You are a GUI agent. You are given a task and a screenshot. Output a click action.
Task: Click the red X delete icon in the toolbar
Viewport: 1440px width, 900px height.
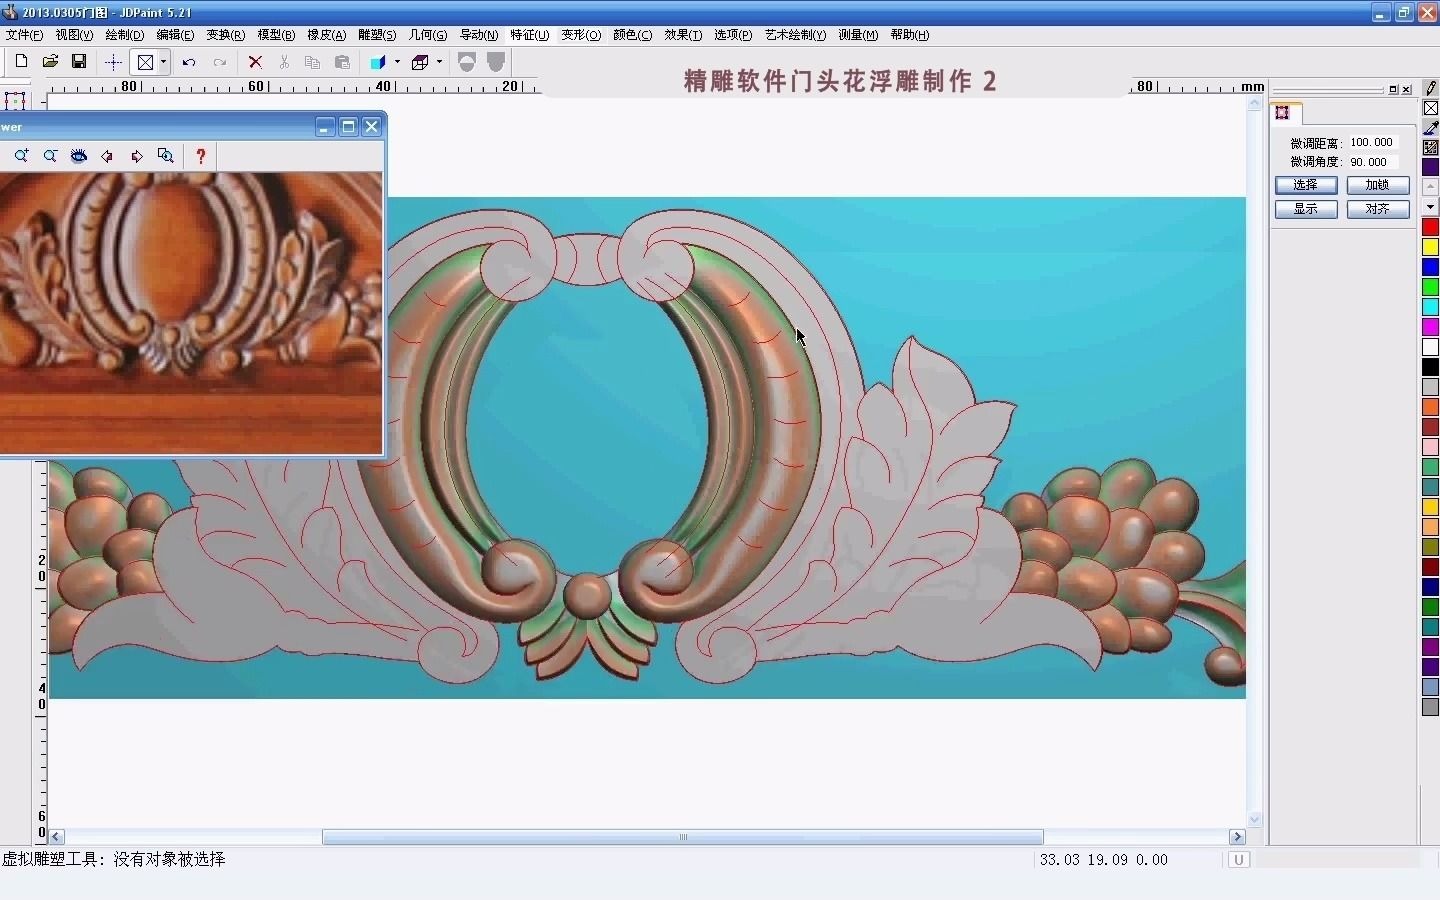(256, 62)
